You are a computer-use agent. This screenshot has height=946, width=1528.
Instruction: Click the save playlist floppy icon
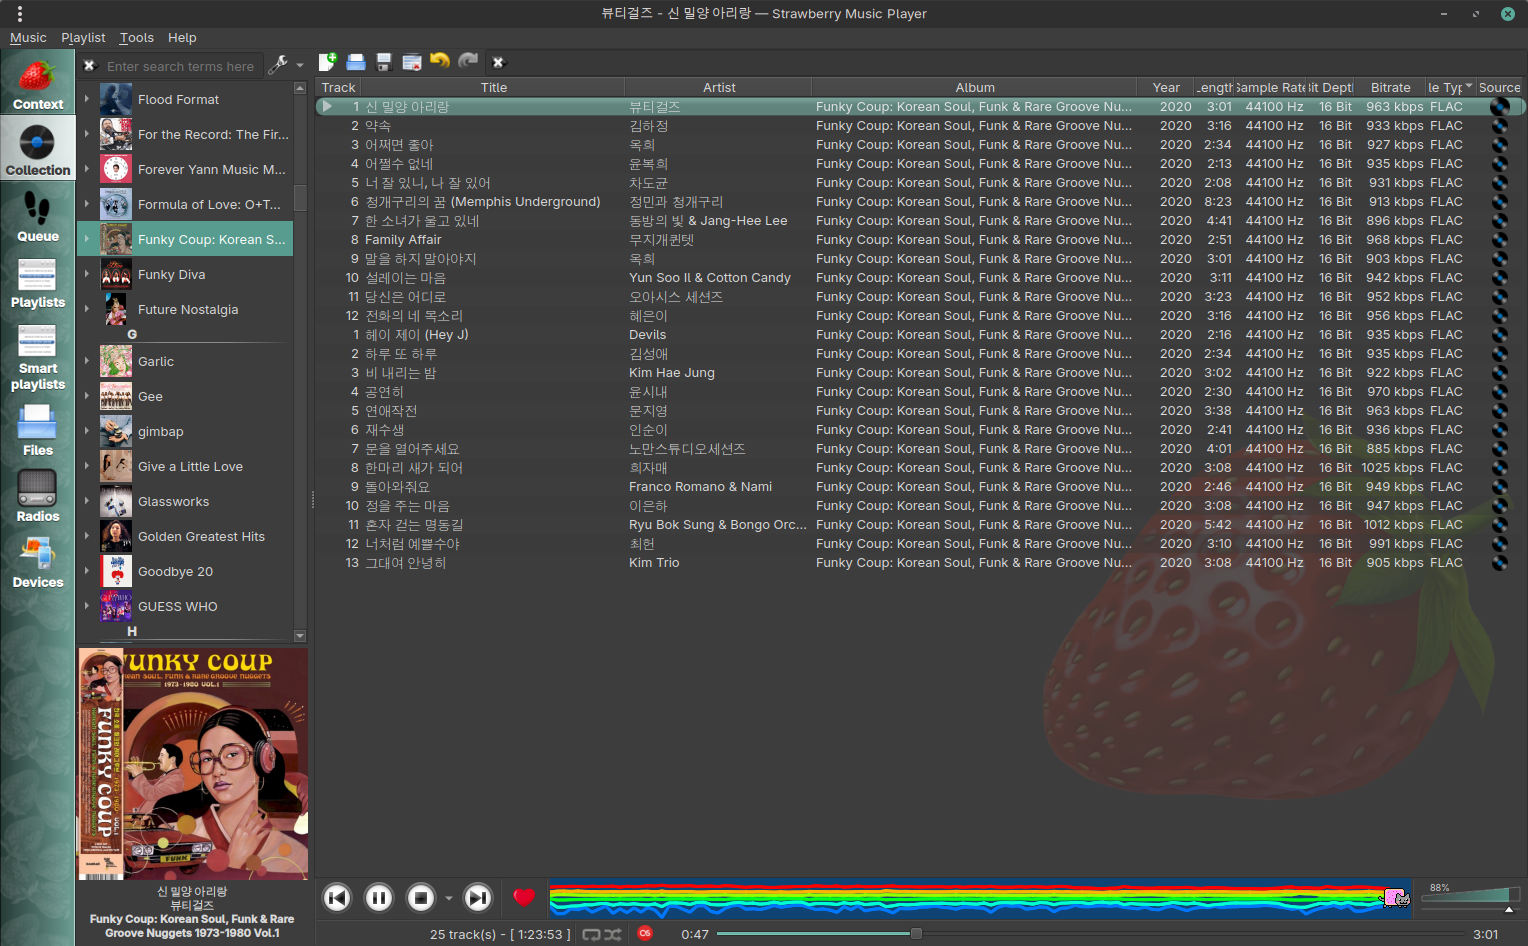[x=383, y=62]
